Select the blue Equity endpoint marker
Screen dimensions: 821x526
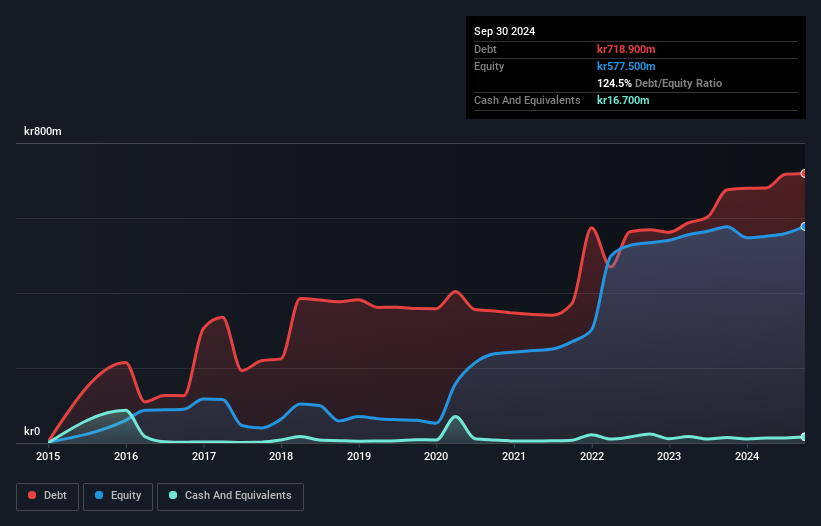click(x=804, y=227)
